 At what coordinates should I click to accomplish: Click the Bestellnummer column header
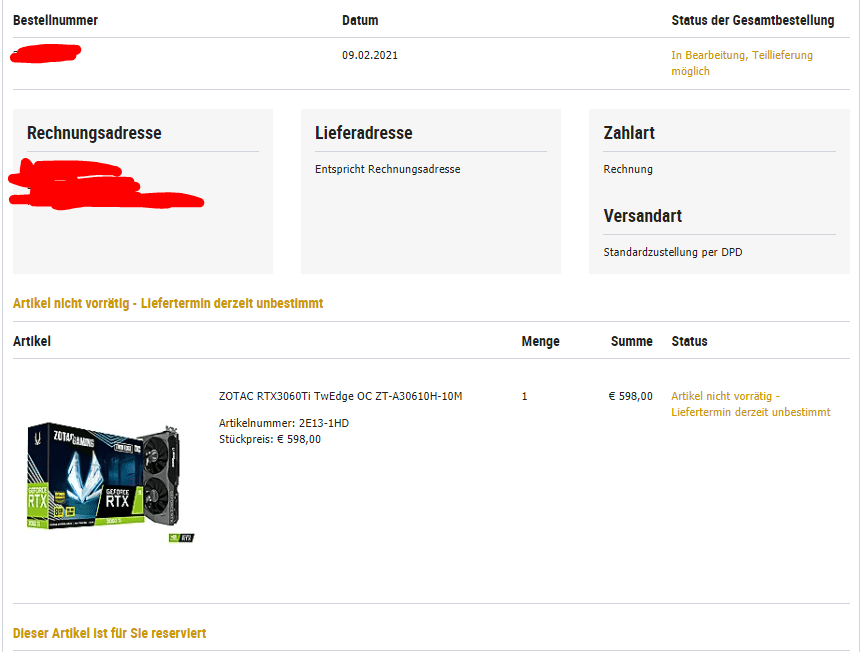click(x=55, y=20)
